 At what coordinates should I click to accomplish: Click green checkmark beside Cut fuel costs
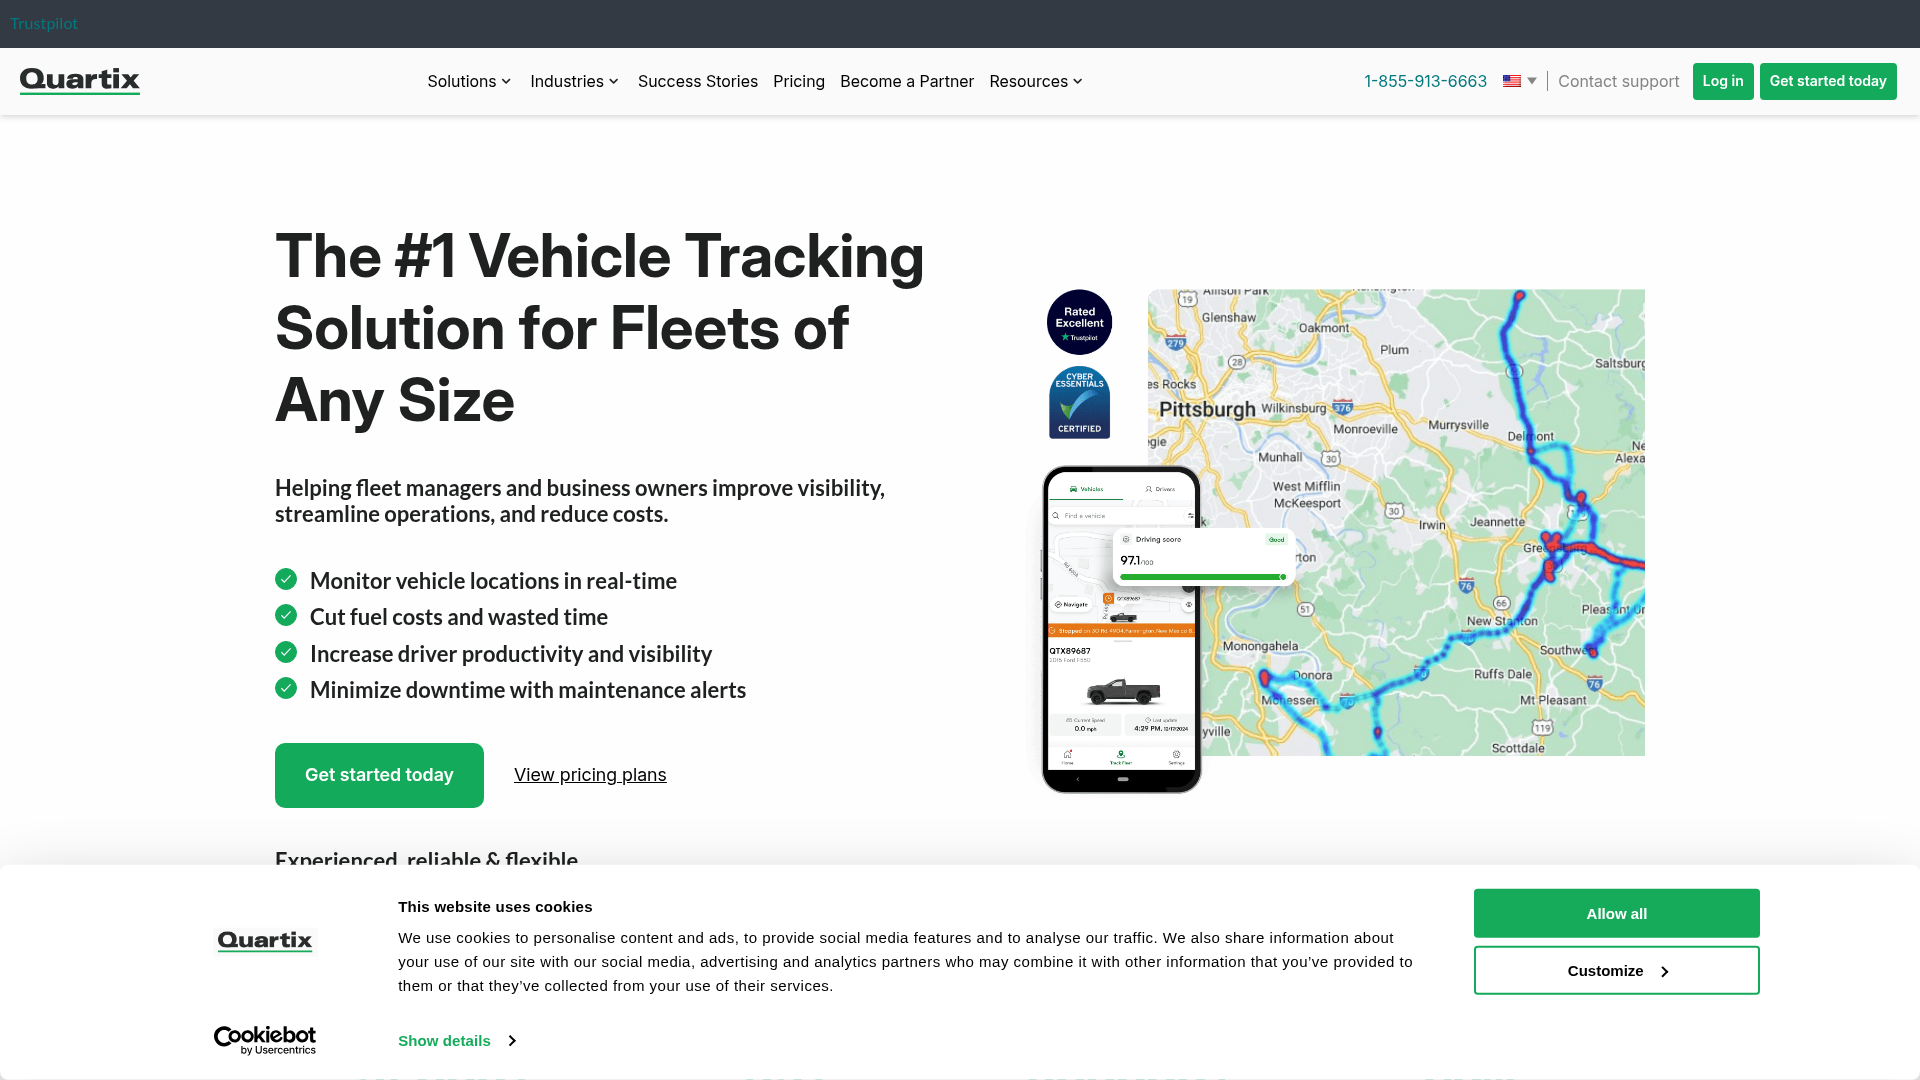(286, 615)
